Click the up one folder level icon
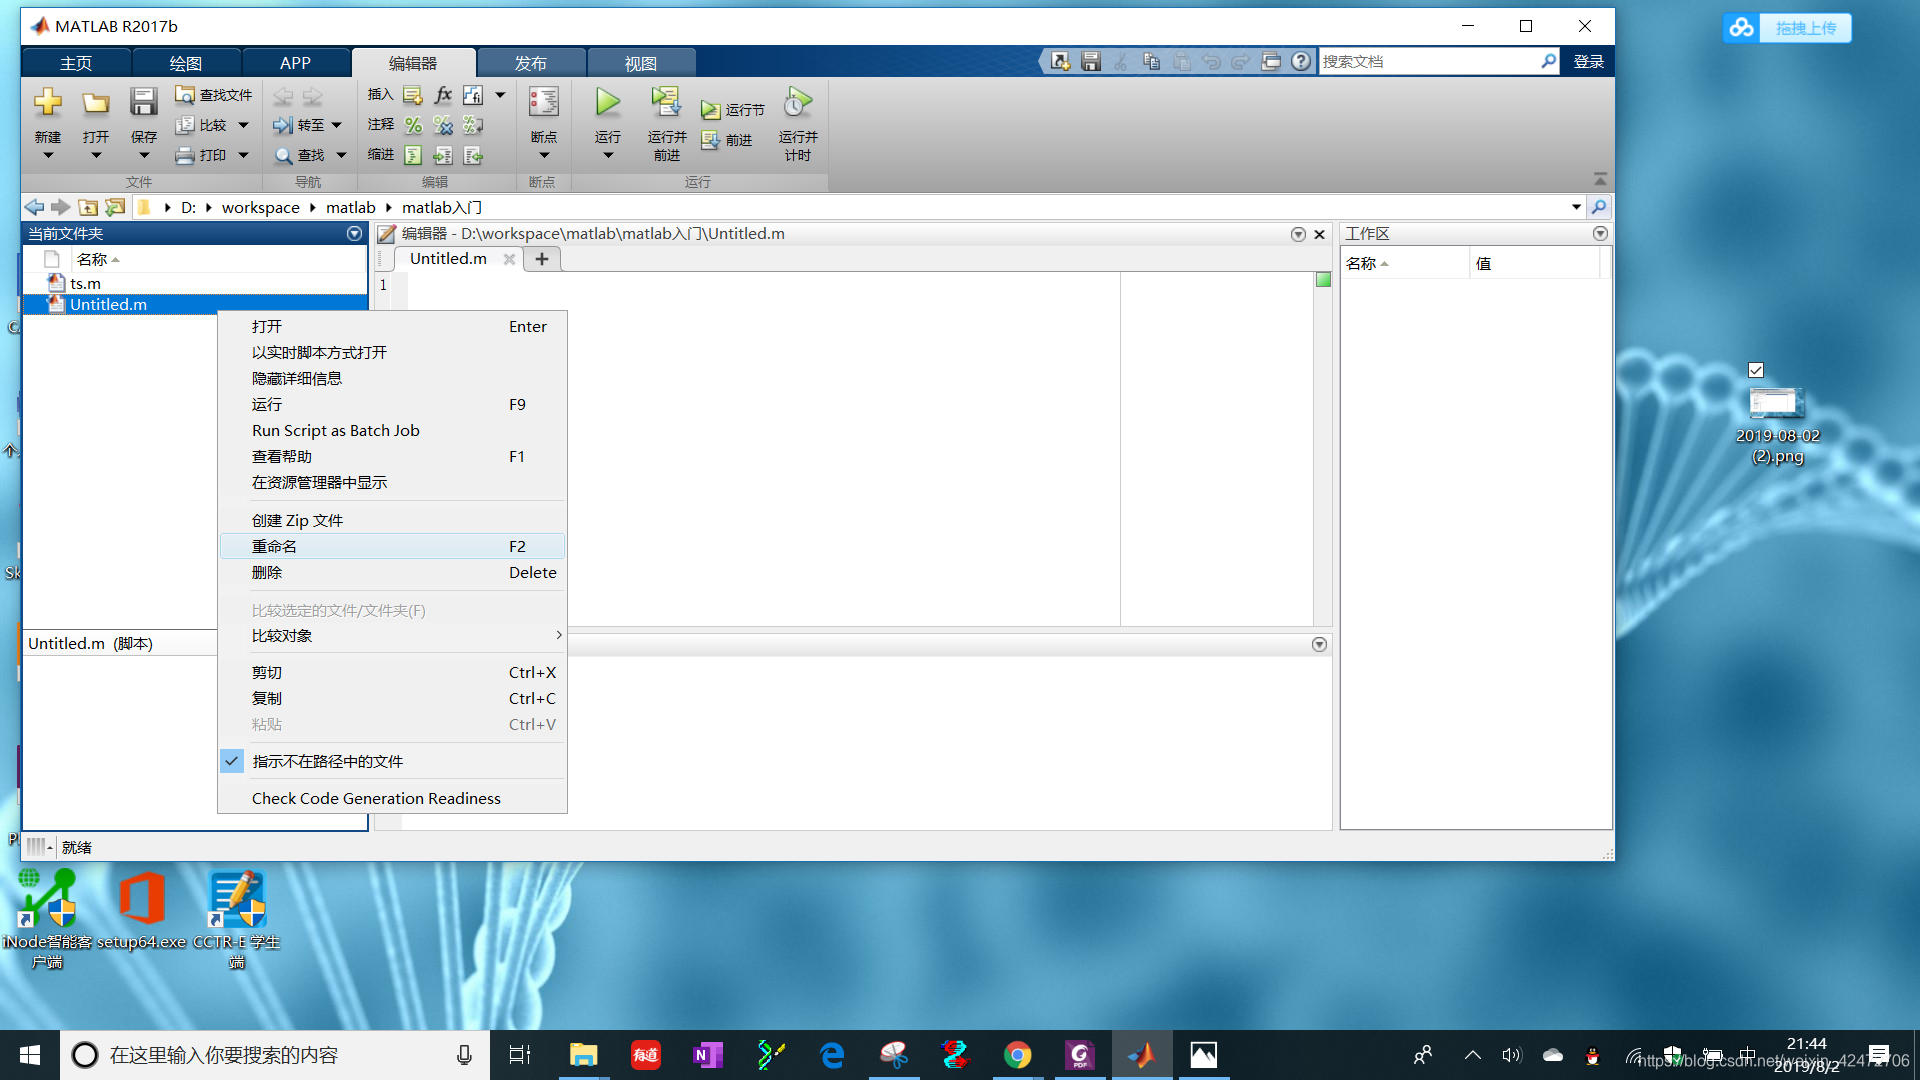Viewport: 1920px width, 1080px height. pos(88,207)
